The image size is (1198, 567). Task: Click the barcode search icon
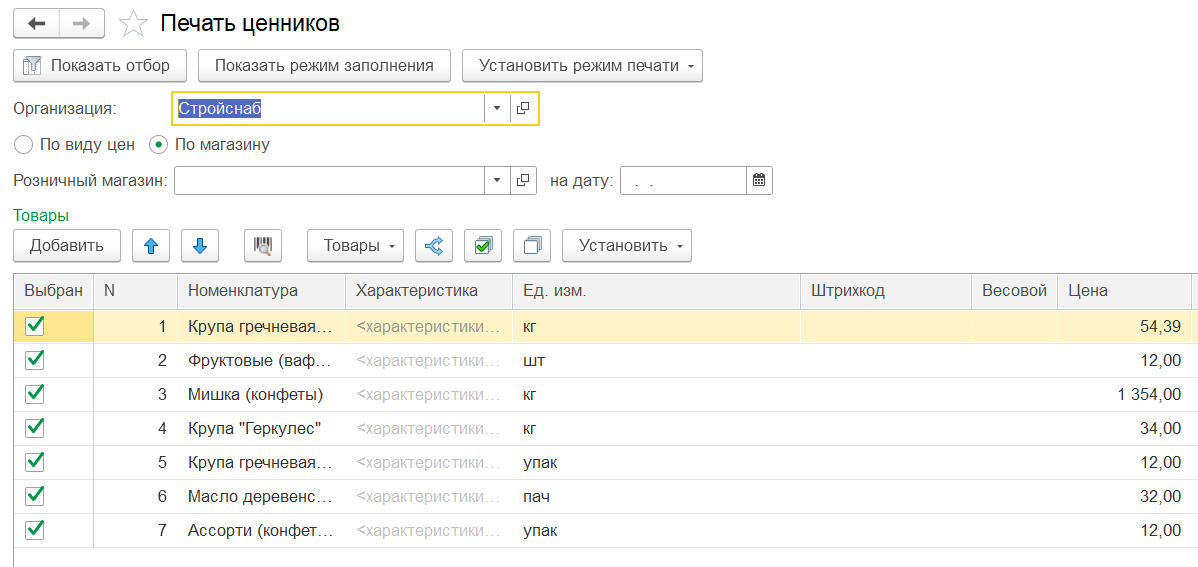coord(263,246)
